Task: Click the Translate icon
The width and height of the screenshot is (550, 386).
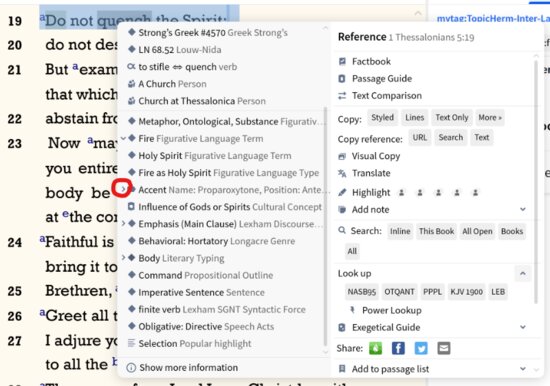Action: coord(342,173)
